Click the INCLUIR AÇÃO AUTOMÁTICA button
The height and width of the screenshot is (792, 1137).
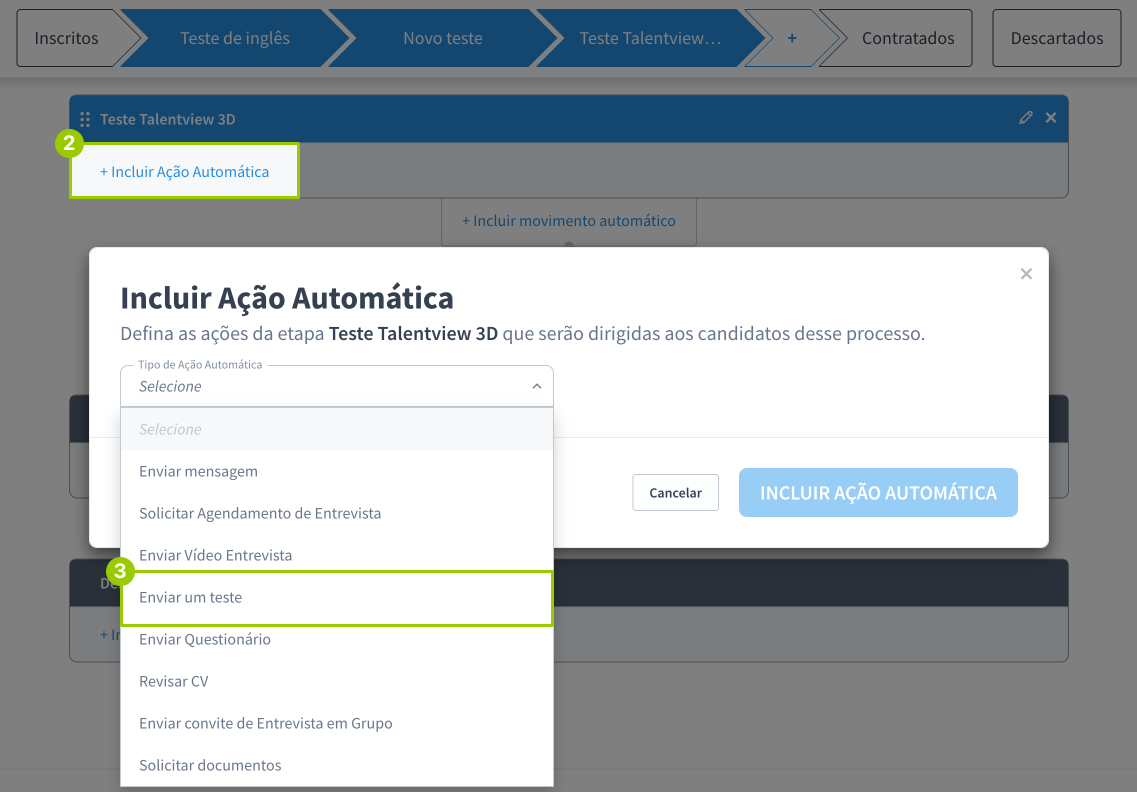[877, 493]
